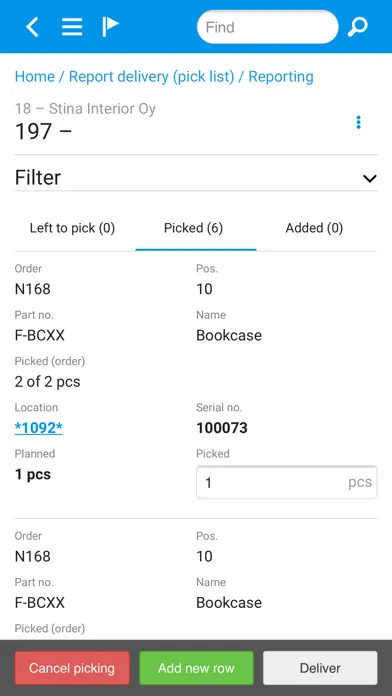The image size is (392, 696).
Task: Switch to Left to pick (0) tab
Action: (72, 228)
